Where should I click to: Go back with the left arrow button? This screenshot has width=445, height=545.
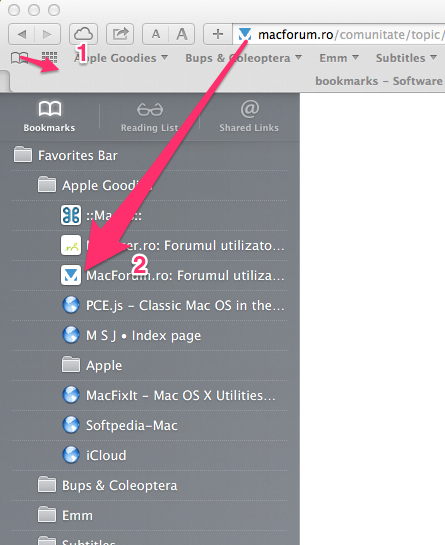(x=22, y=34)
